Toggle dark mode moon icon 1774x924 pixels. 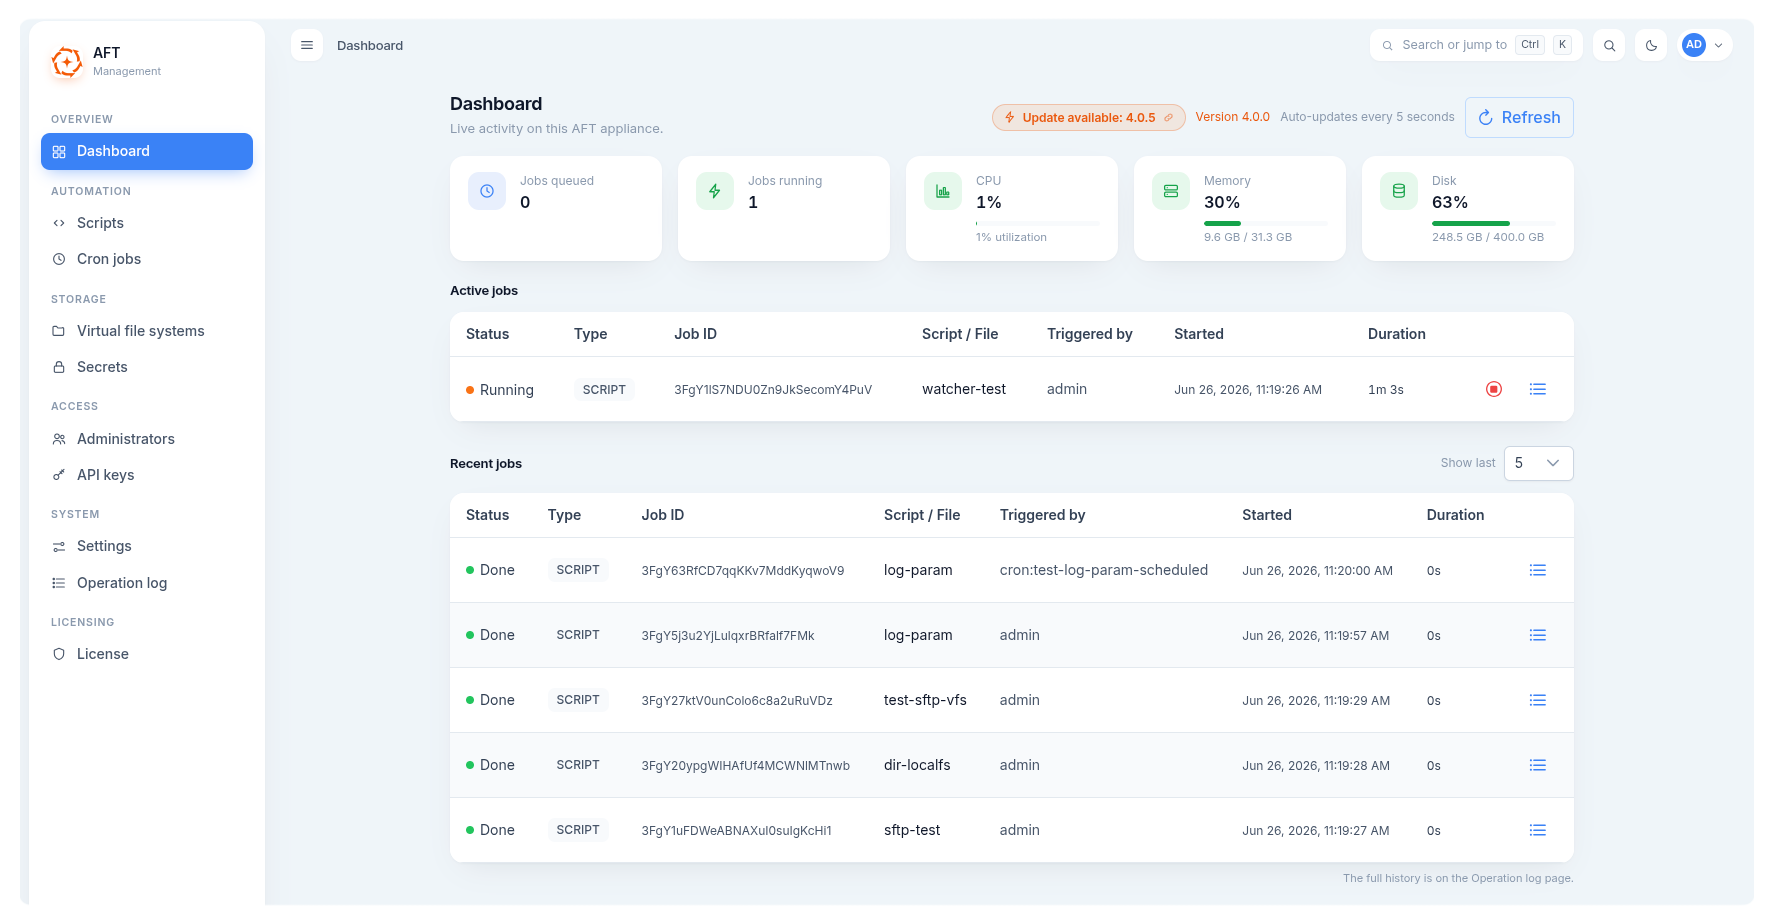tap(1651, 45)
